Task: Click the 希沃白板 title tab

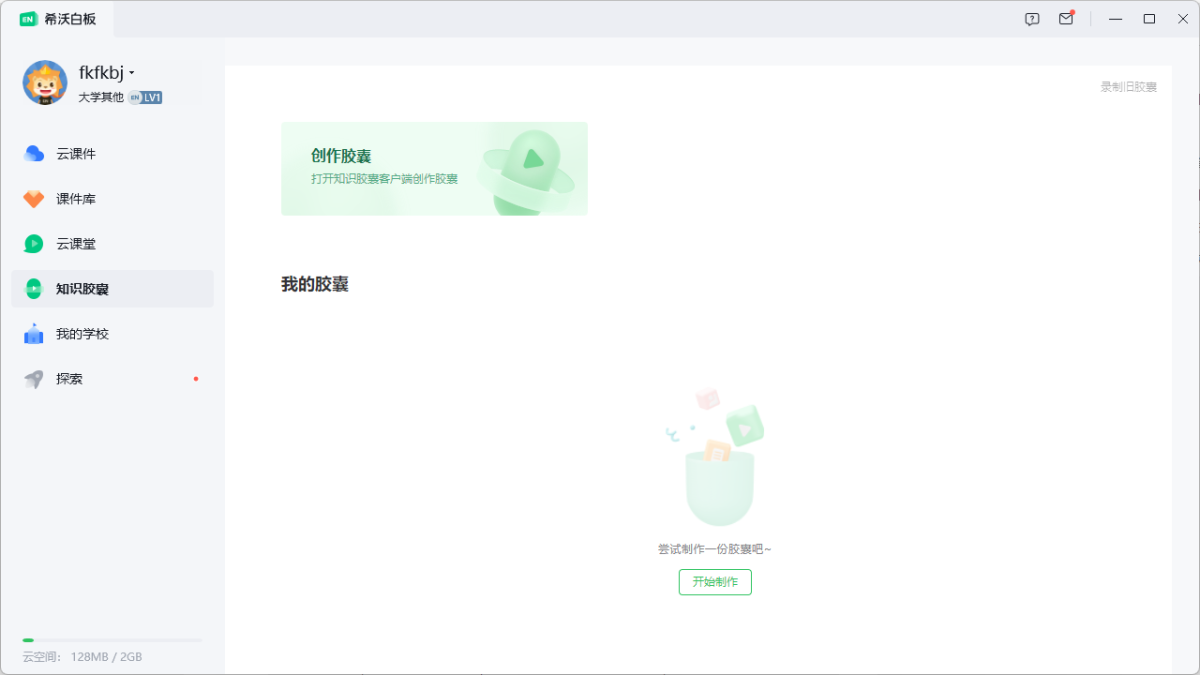Action: click(x=58, y=19)
